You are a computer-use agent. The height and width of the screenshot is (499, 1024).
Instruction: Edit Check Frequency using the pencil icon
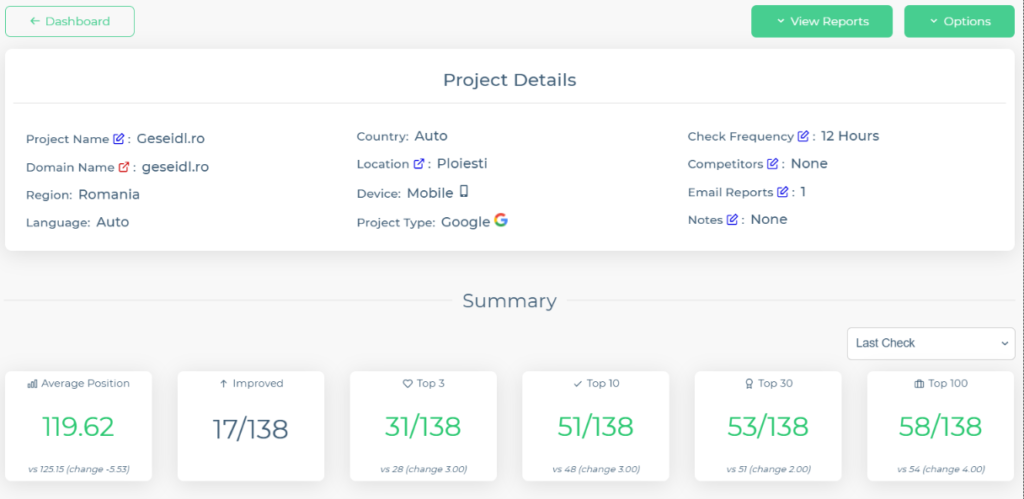[x=803, y=136]
